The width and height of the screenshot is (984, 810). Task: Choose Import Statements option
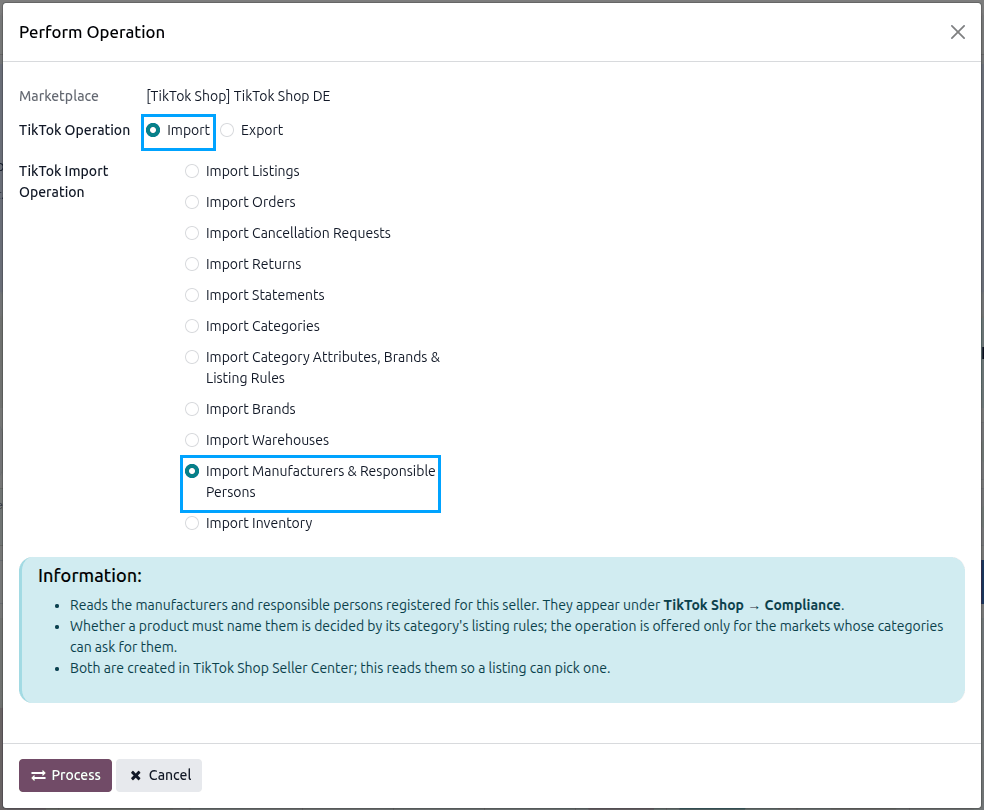pos(192,295)
